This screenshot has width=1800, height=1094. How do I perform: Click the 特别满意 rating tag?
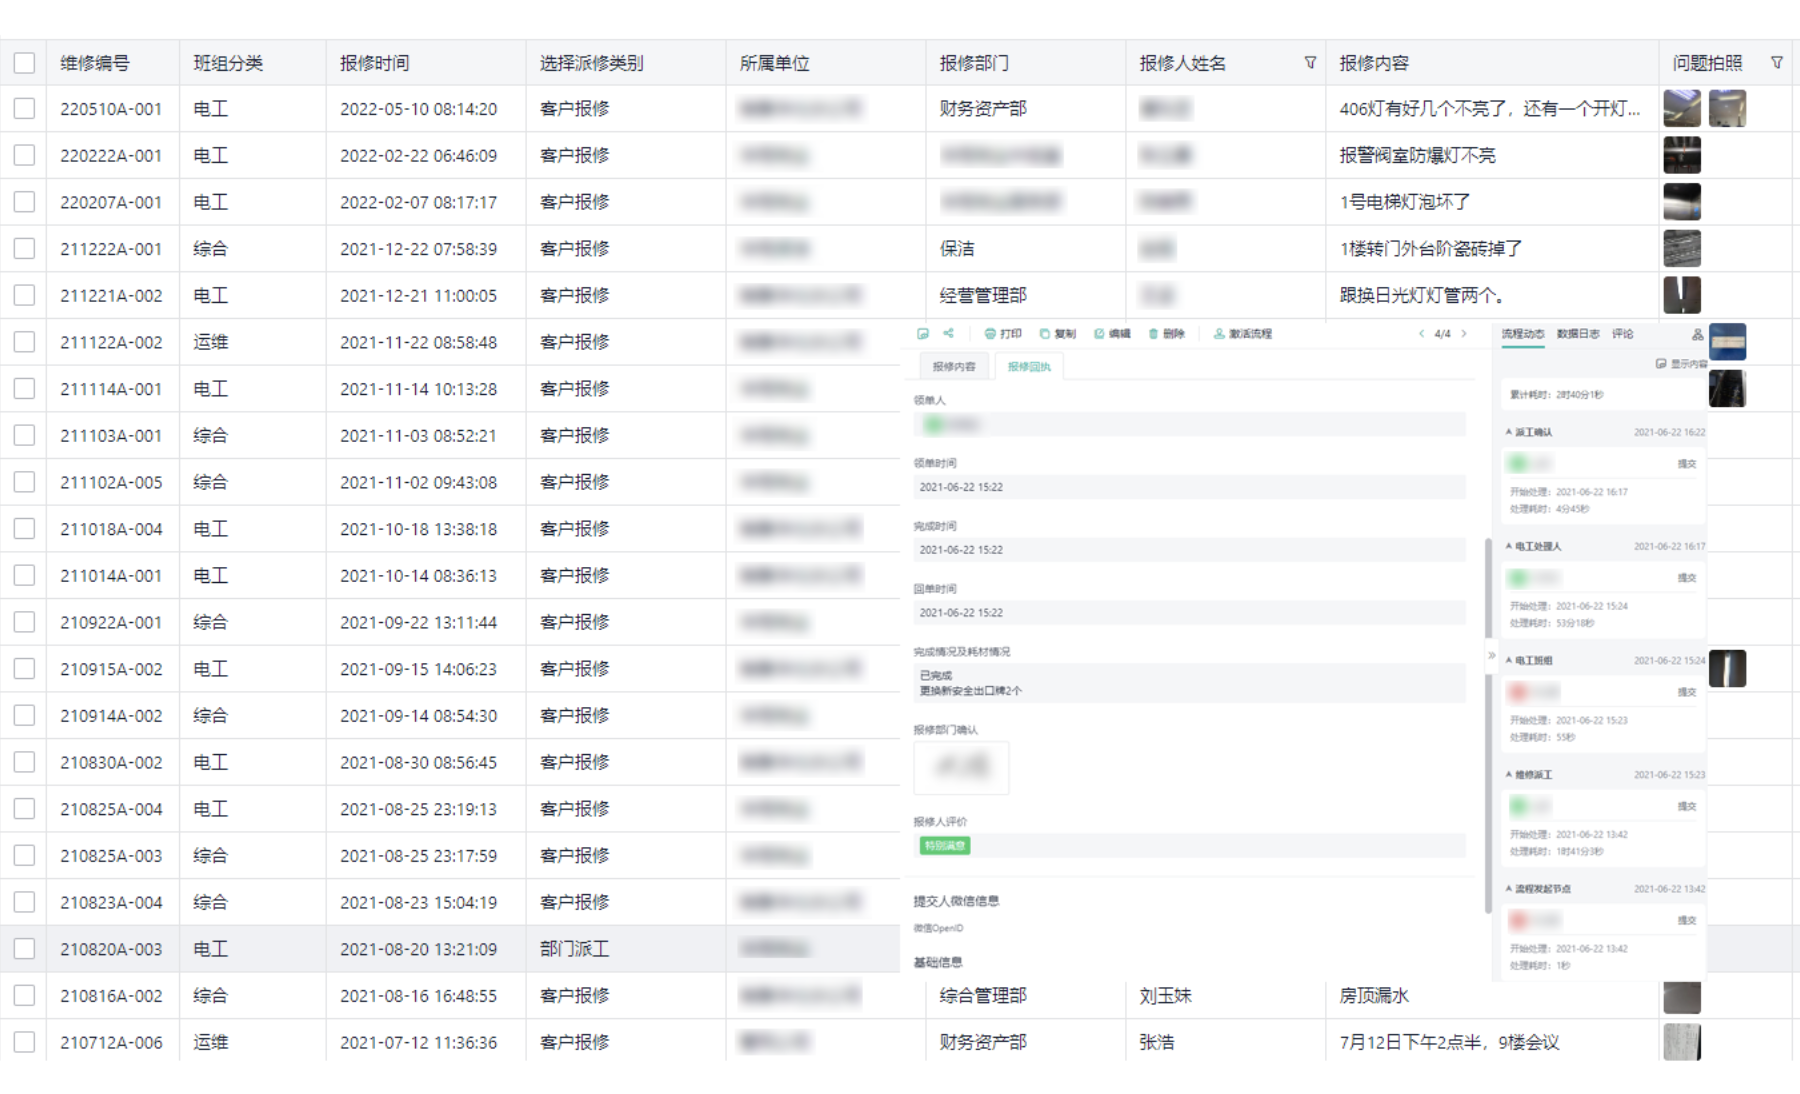click(x=944, y=846)
